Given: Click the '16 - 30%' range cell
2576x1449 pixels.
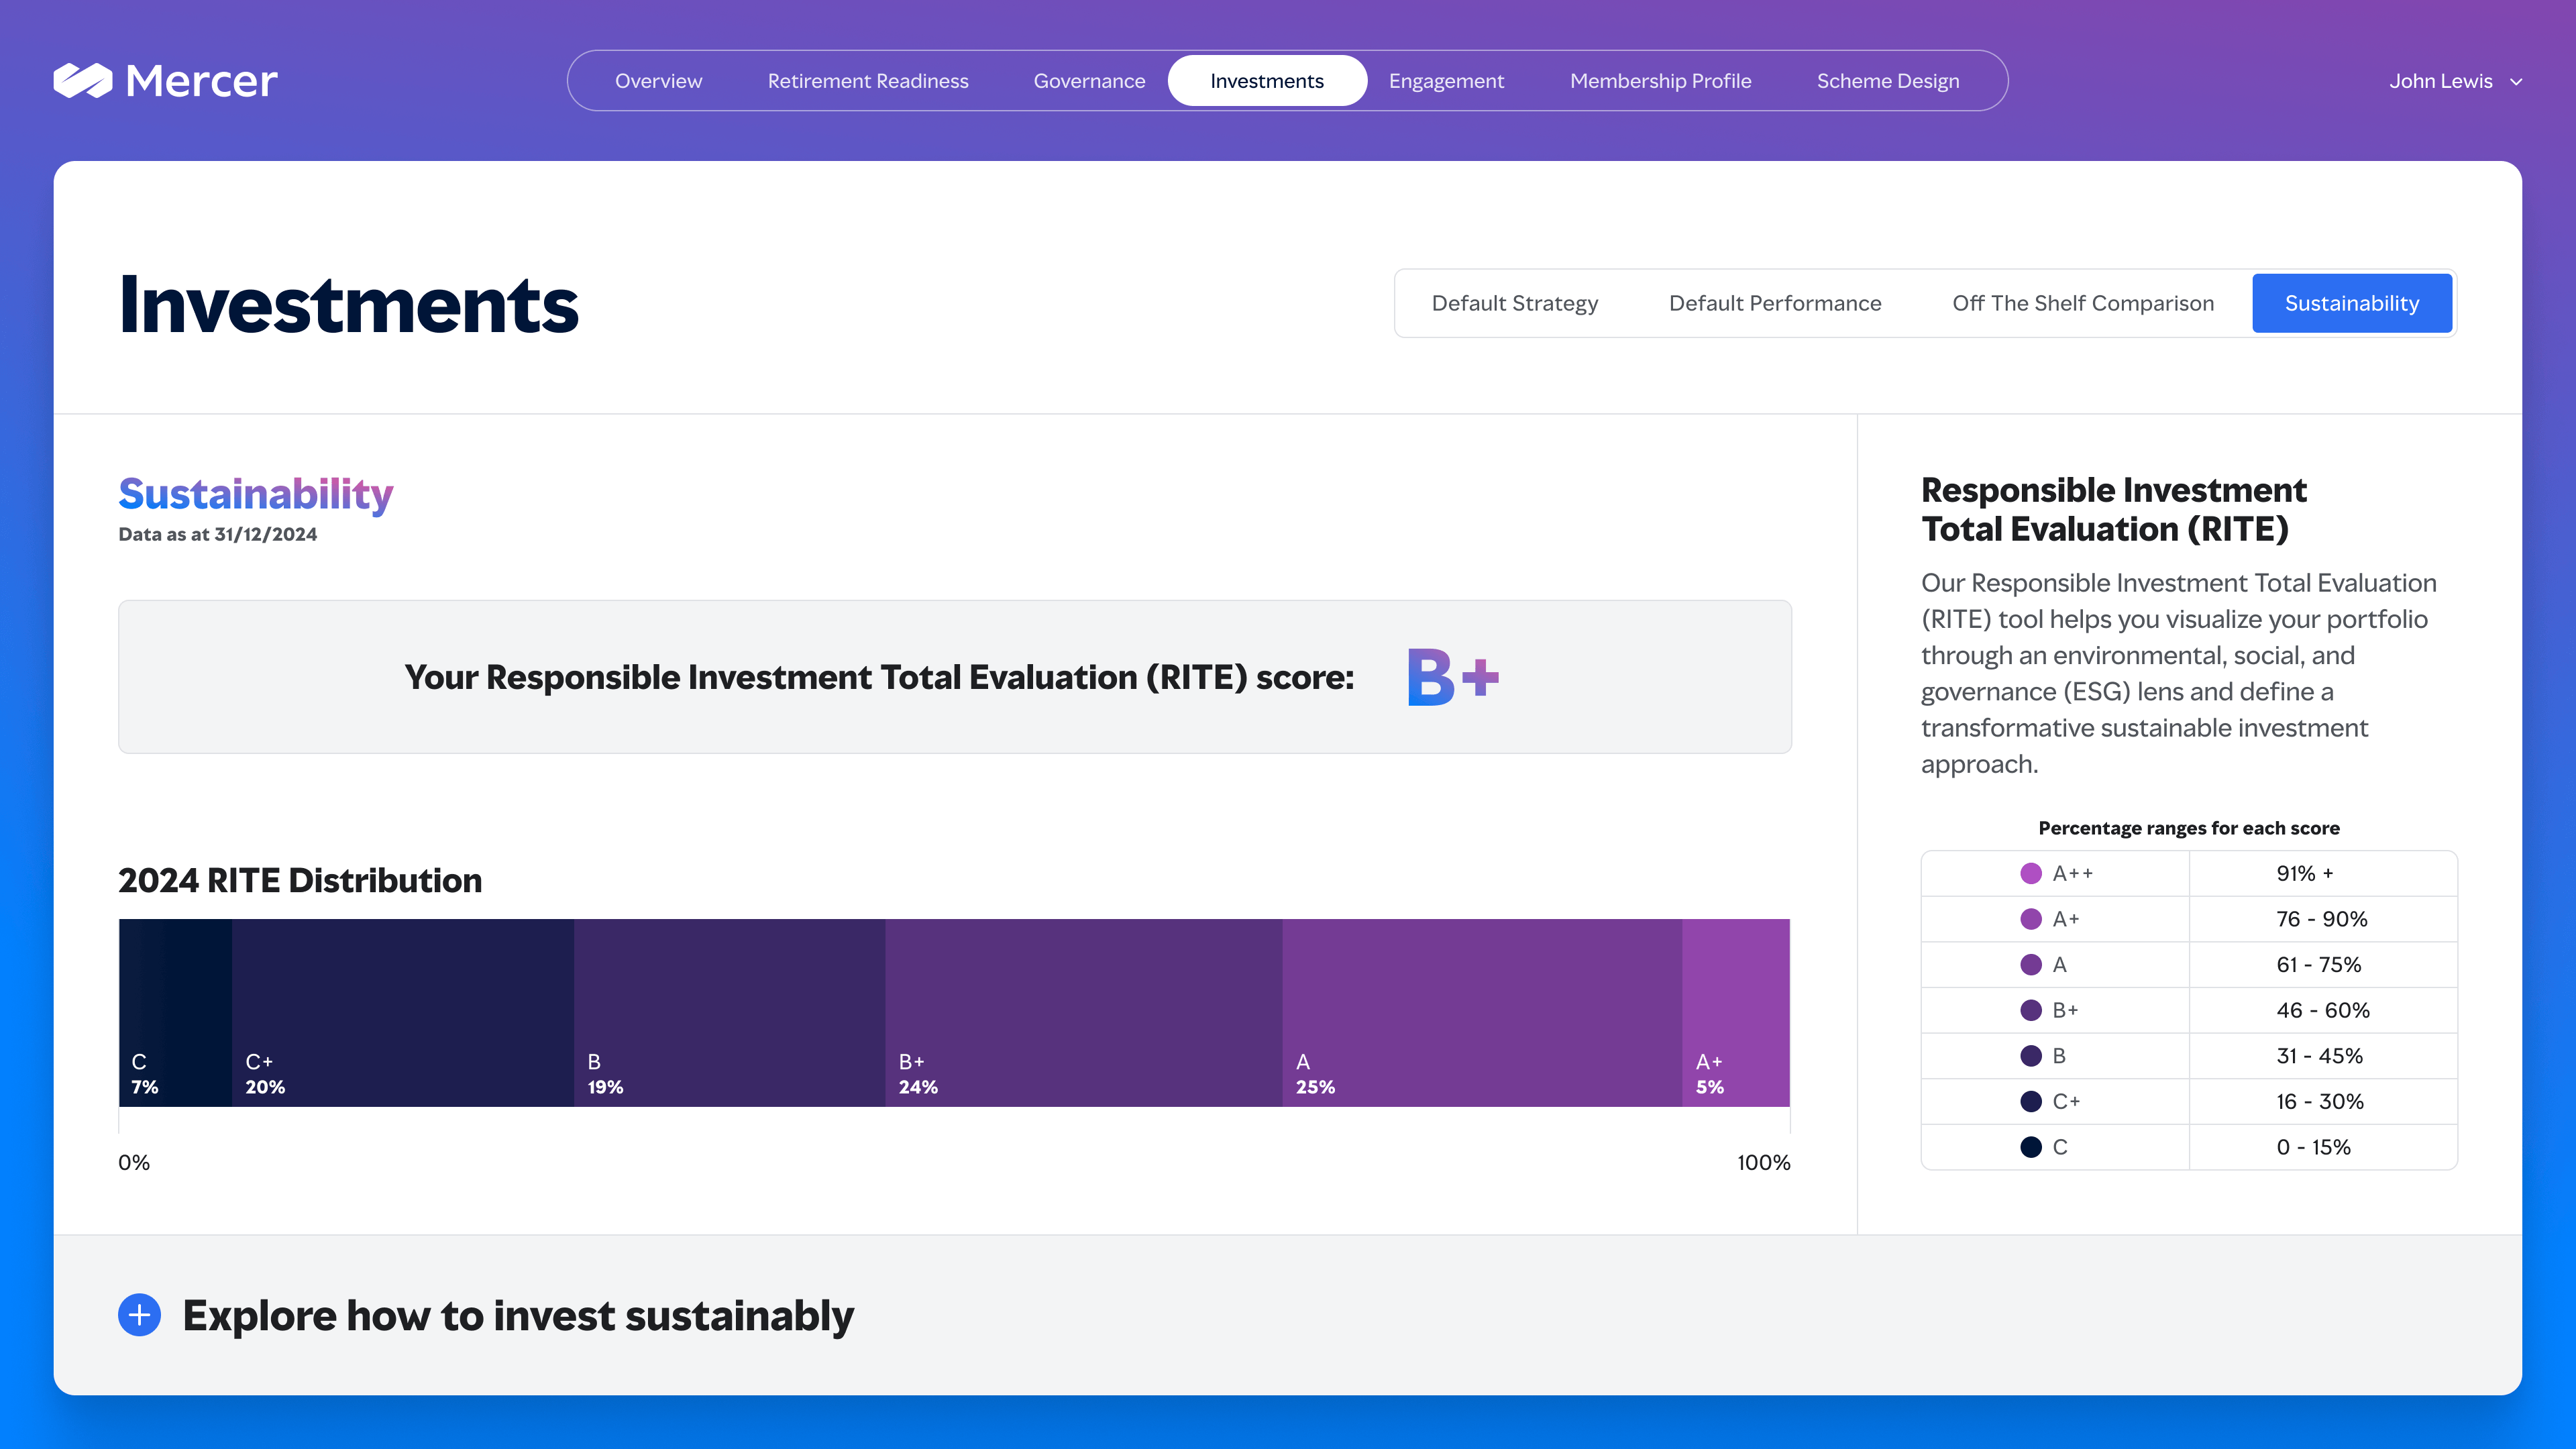Looking at the screenshot, I should (x=2323, y=1101).
